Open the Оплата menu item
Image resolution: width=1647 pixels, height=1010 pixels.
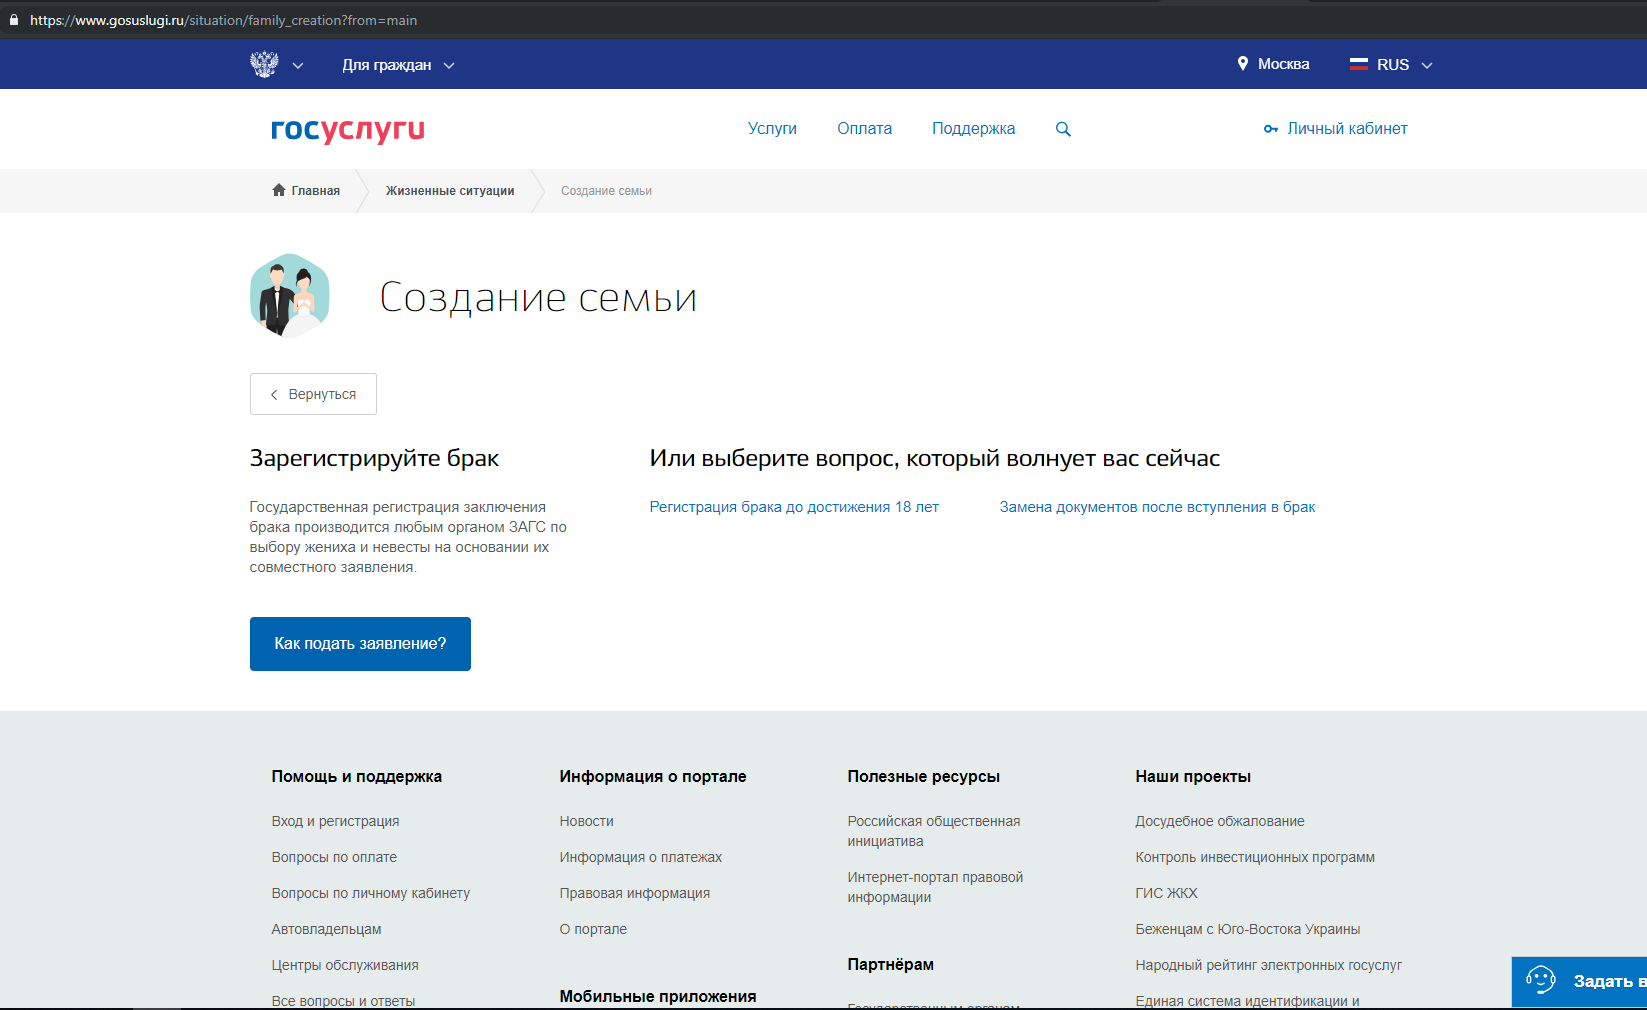864,128
